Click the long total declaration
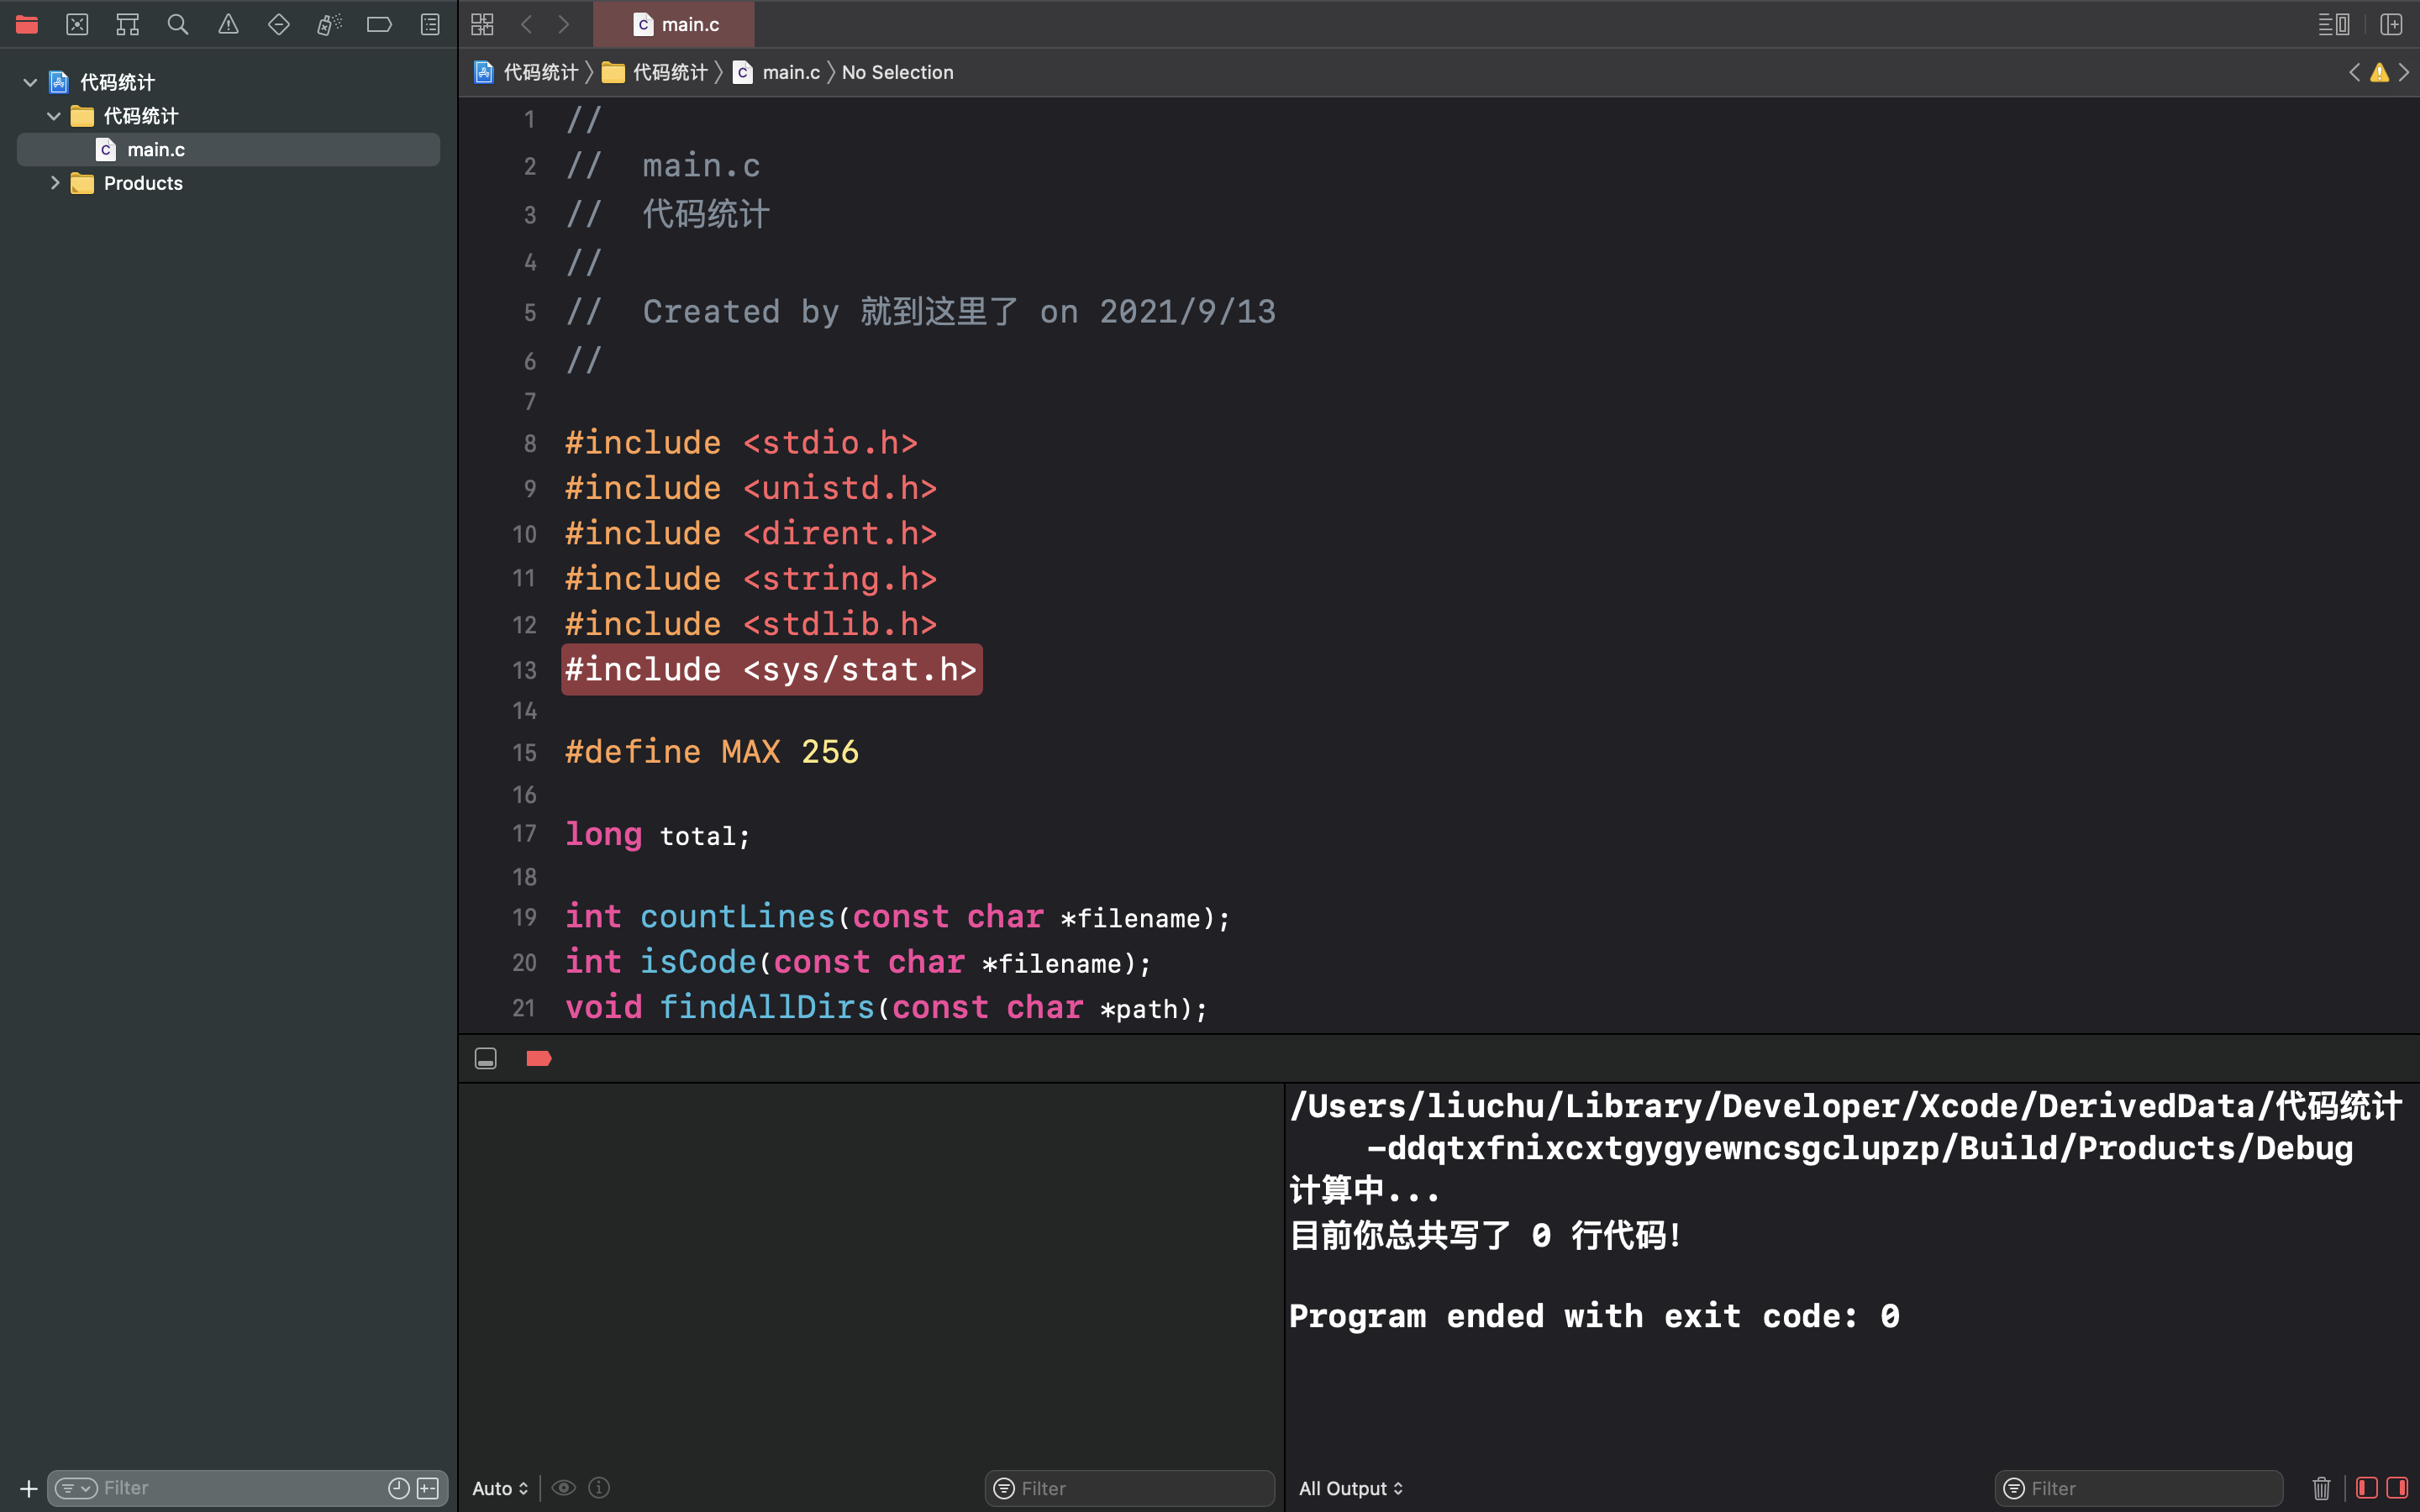2420x1512 pixels. point(657,834)
